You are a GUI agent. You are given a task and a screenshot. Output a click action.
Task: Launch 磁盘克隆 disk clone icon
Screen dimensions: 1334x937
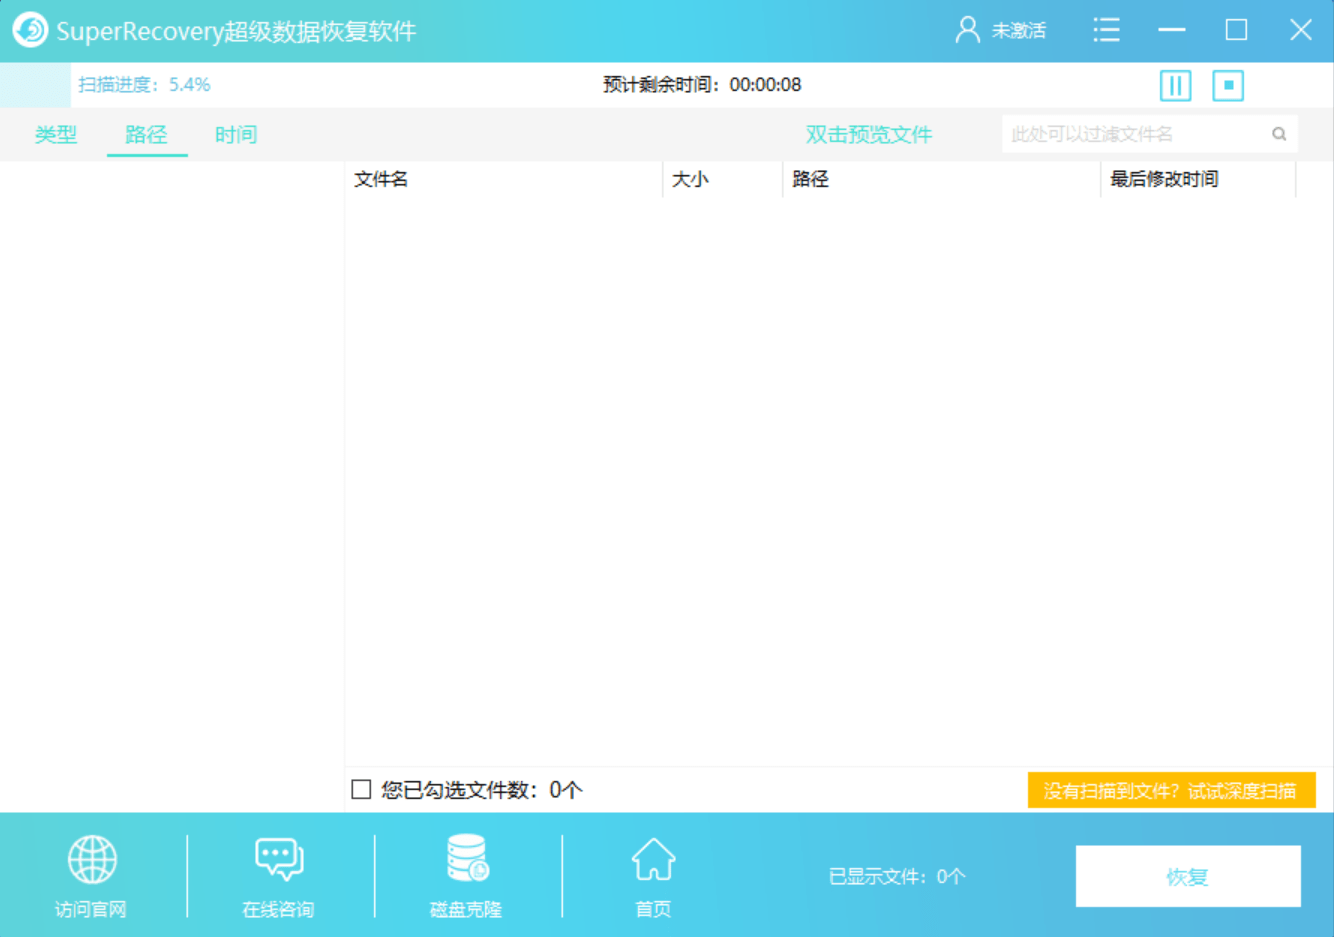click(x=466, y=858)
